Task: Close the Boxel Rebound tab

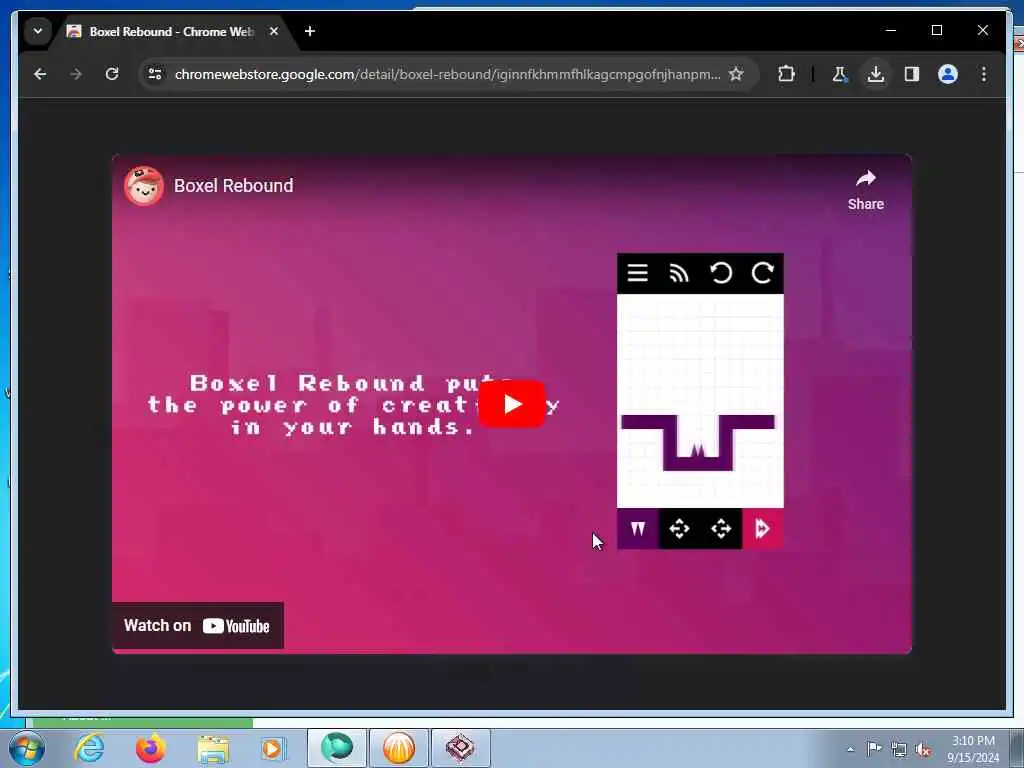Action: coord(274,31)
